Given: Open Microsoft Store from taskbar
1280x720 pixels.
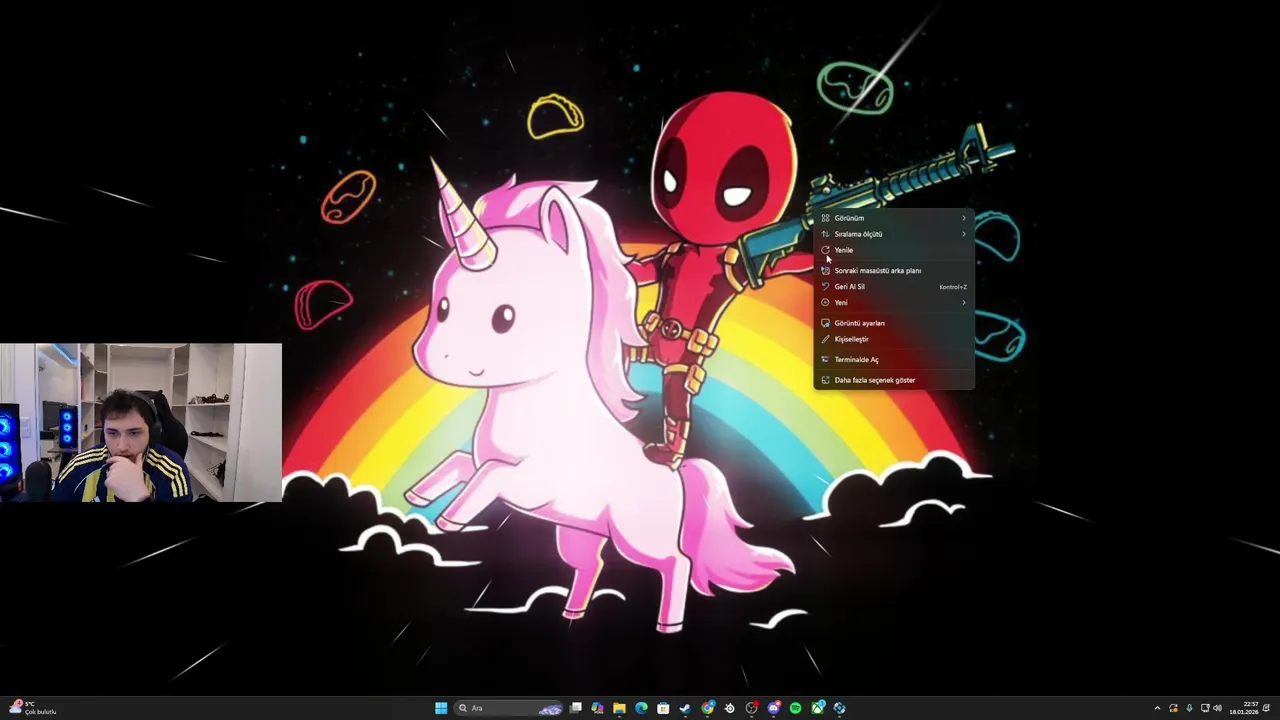Looking at the screenshot, I should tap(663, 708).
